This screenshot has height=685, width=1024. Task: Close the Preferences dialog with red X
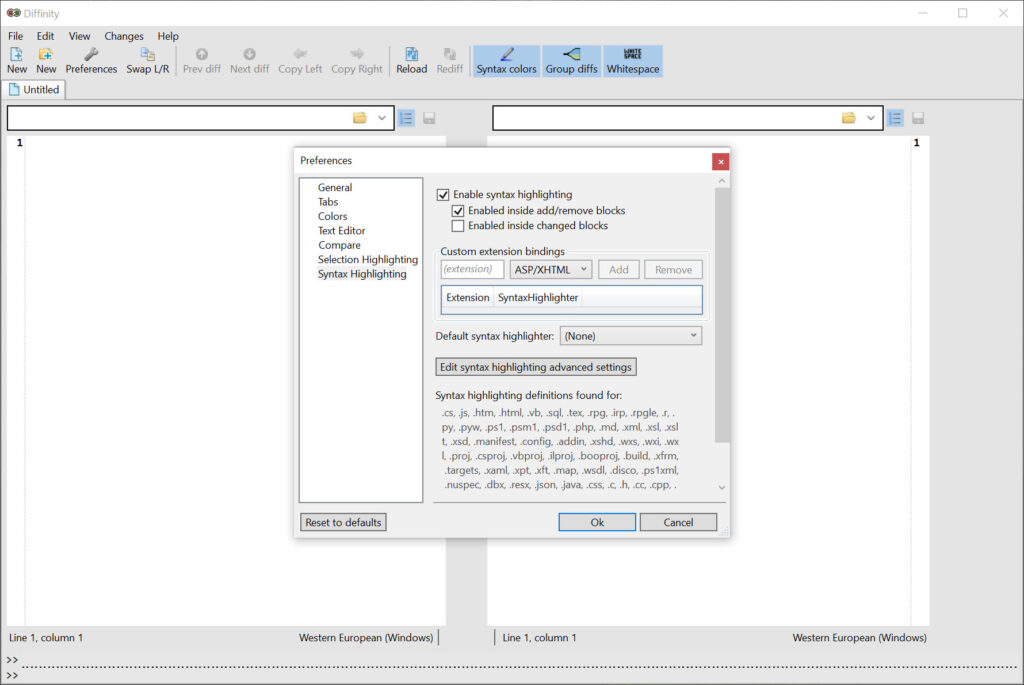click(x=720, y=161)
